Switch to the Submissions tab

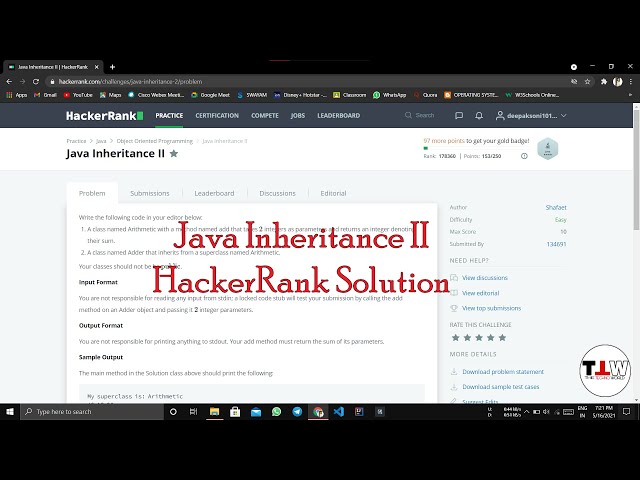pos(150,193)
